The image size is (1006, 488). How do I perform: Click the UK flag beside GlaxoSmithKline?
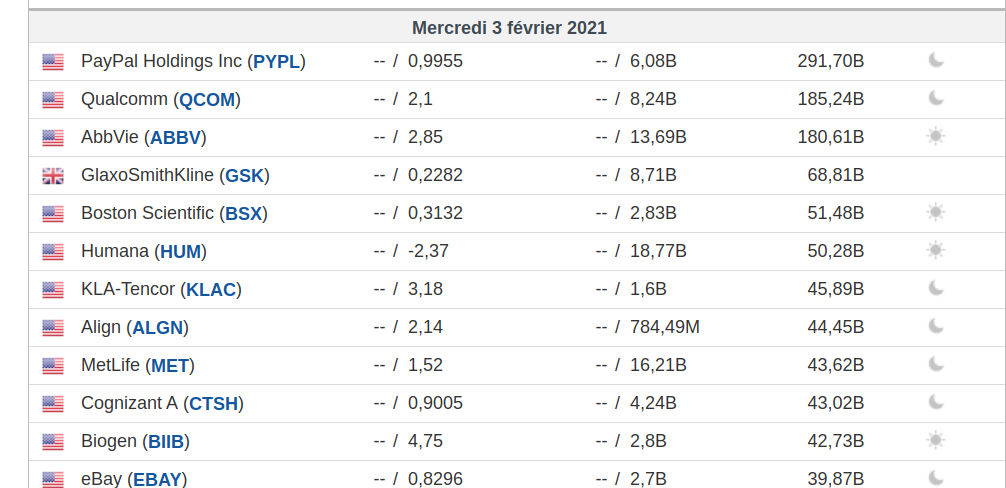tap(53, 176)
